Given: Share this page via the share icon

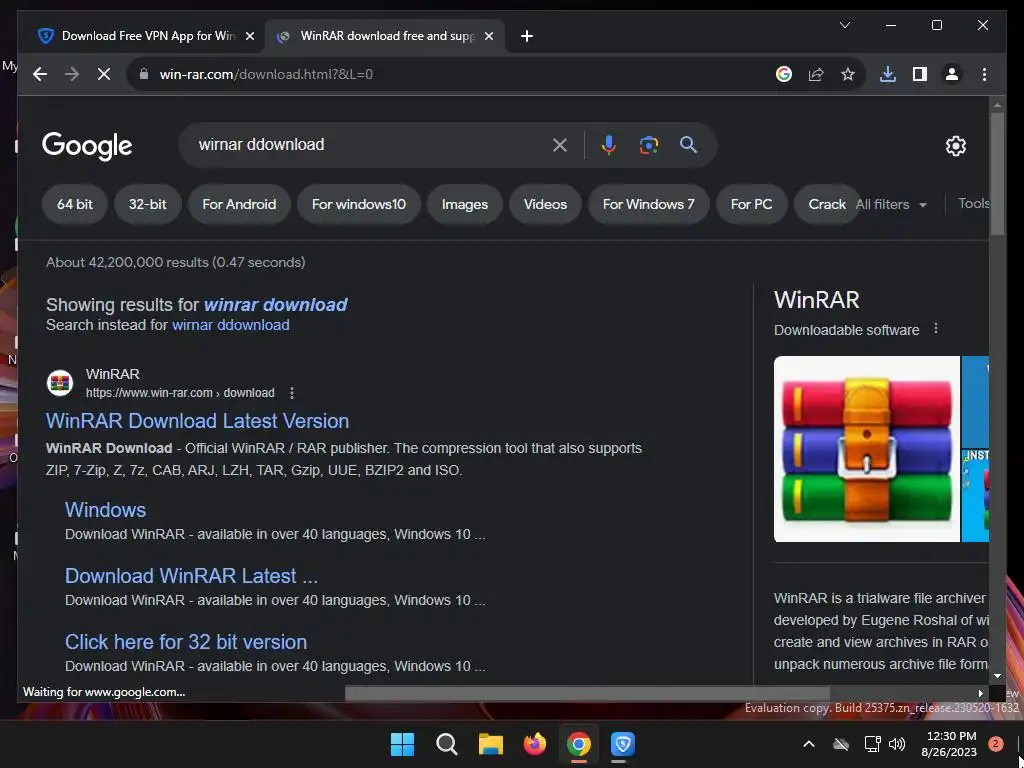Looking at the screenshot, I should click(x=816, y=74).
